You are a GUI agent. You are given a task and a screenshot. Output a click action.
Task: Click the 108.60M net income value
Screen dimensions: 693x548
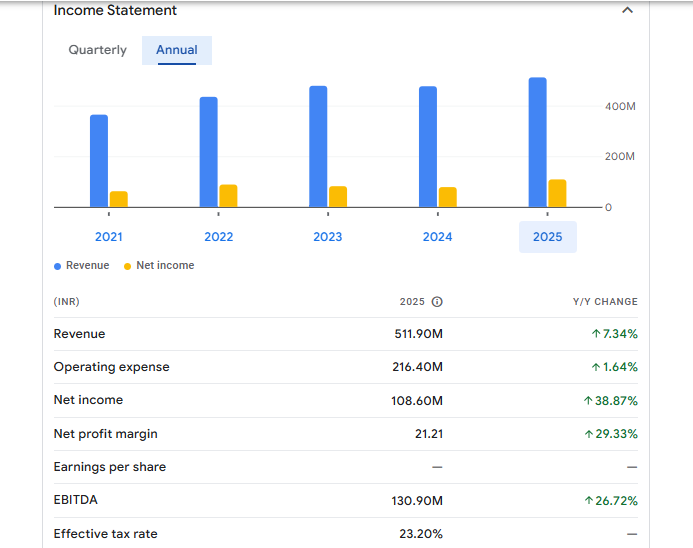coord(417,401)
